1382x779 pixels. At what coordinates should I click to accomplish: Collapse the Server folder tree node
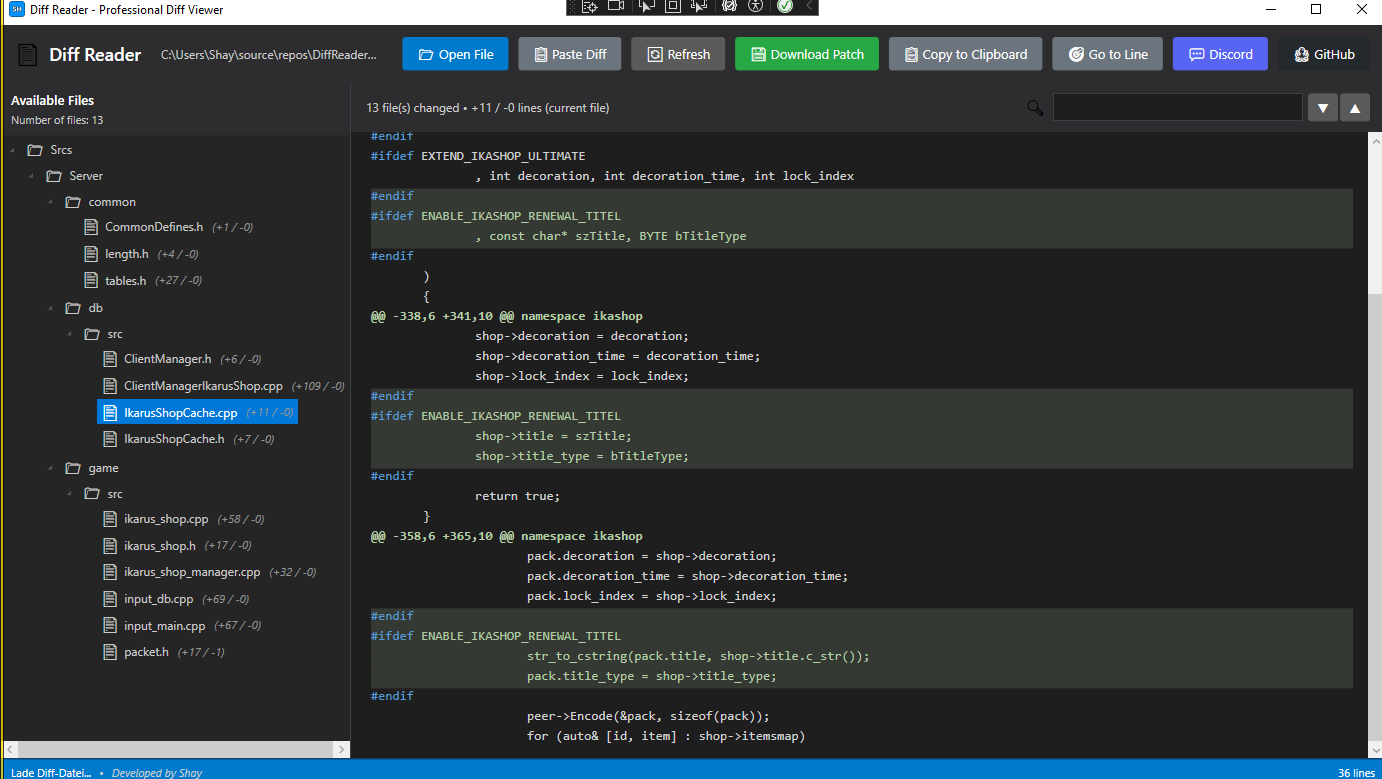(33, 176)
